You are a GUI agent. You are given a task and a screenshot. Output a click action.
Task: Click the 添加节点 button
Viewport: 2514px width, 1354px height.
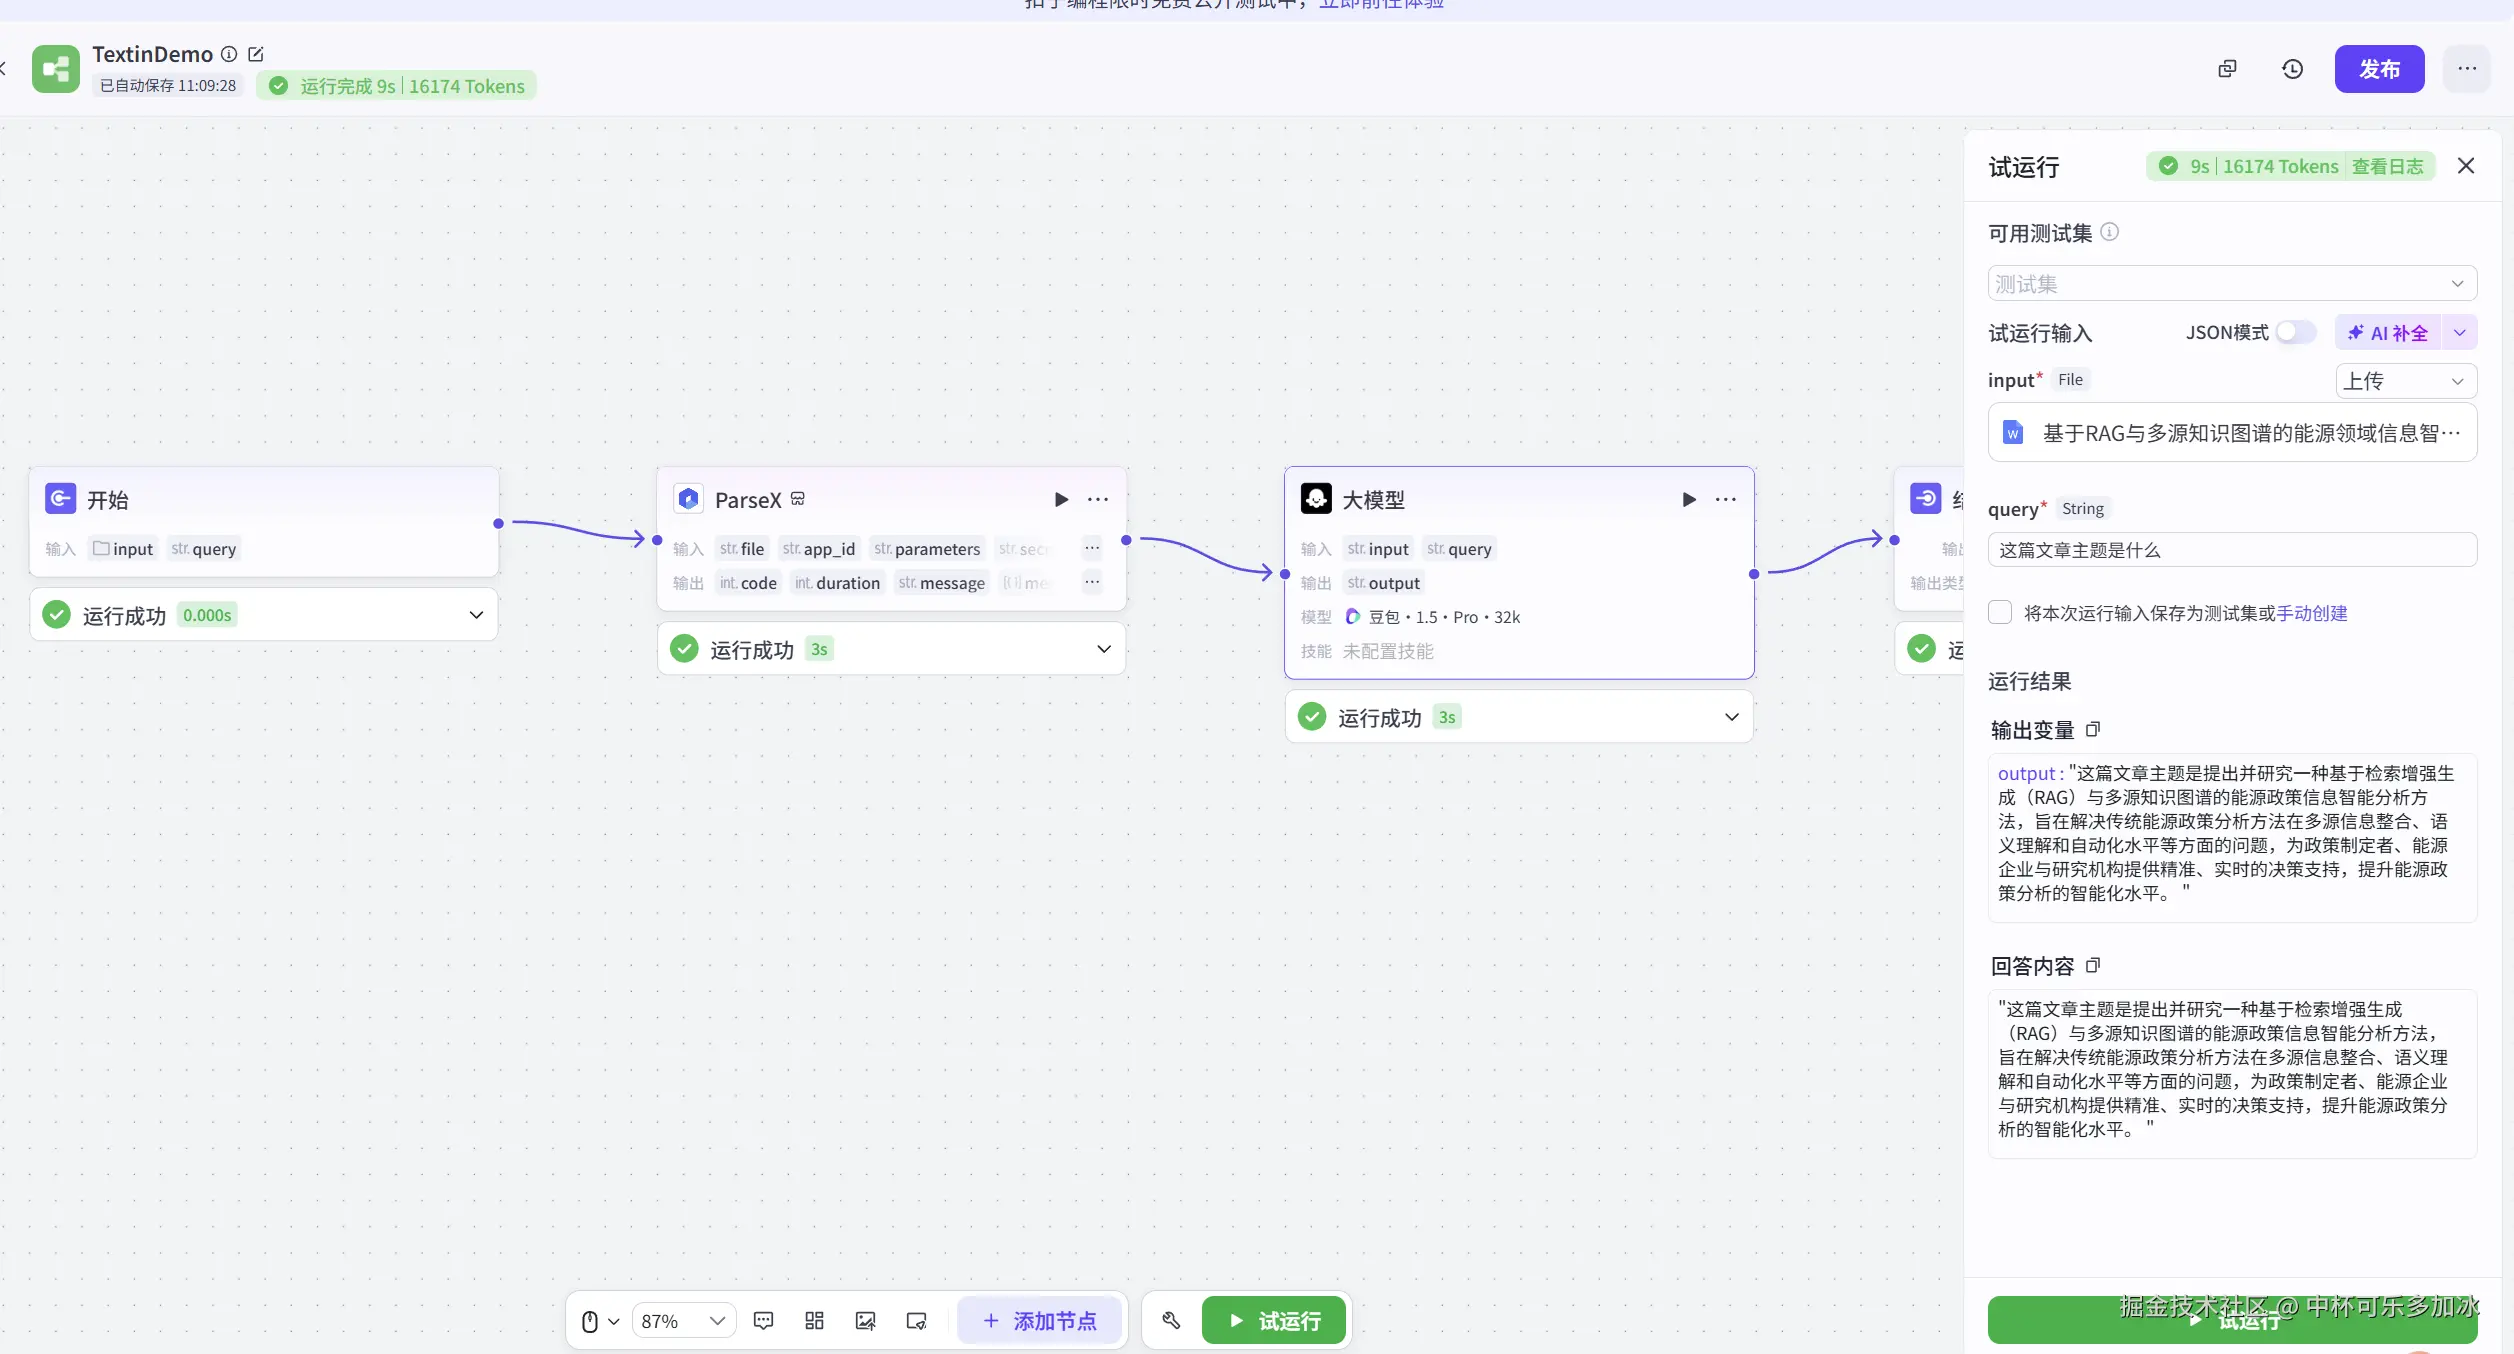click(x=1040, y=1320)
